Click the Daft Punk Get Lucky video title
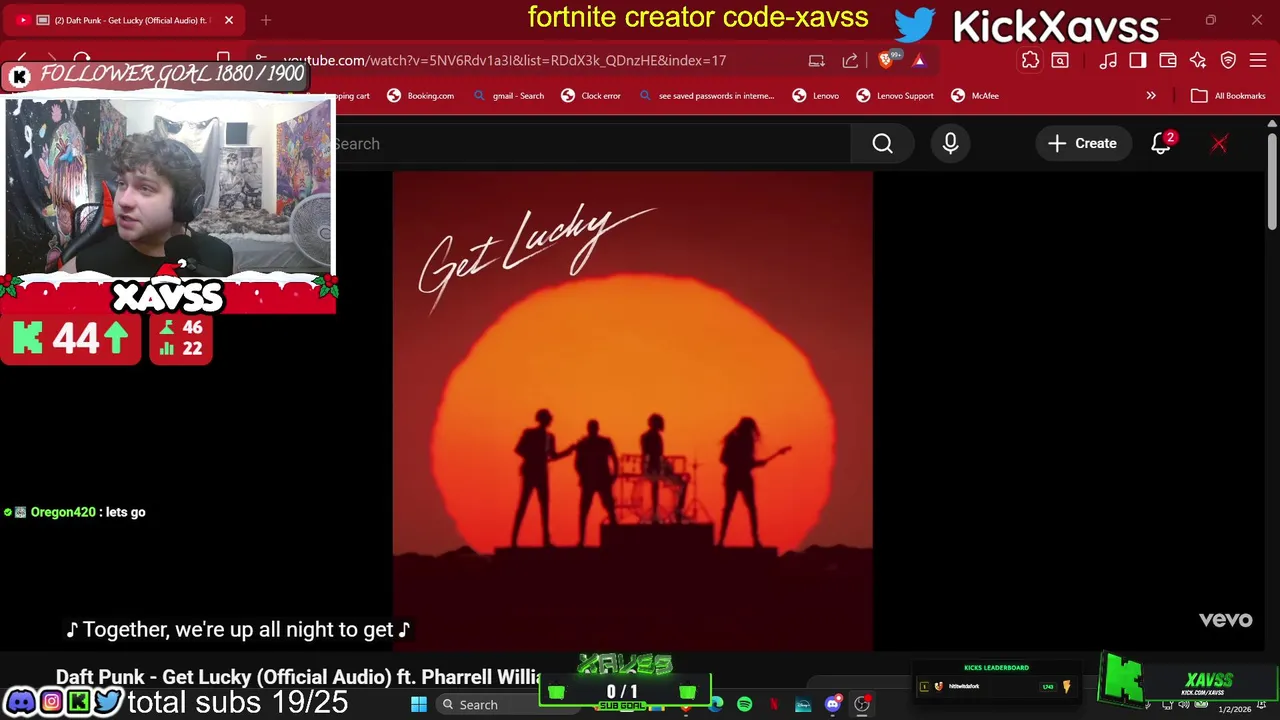 (298, 677)
